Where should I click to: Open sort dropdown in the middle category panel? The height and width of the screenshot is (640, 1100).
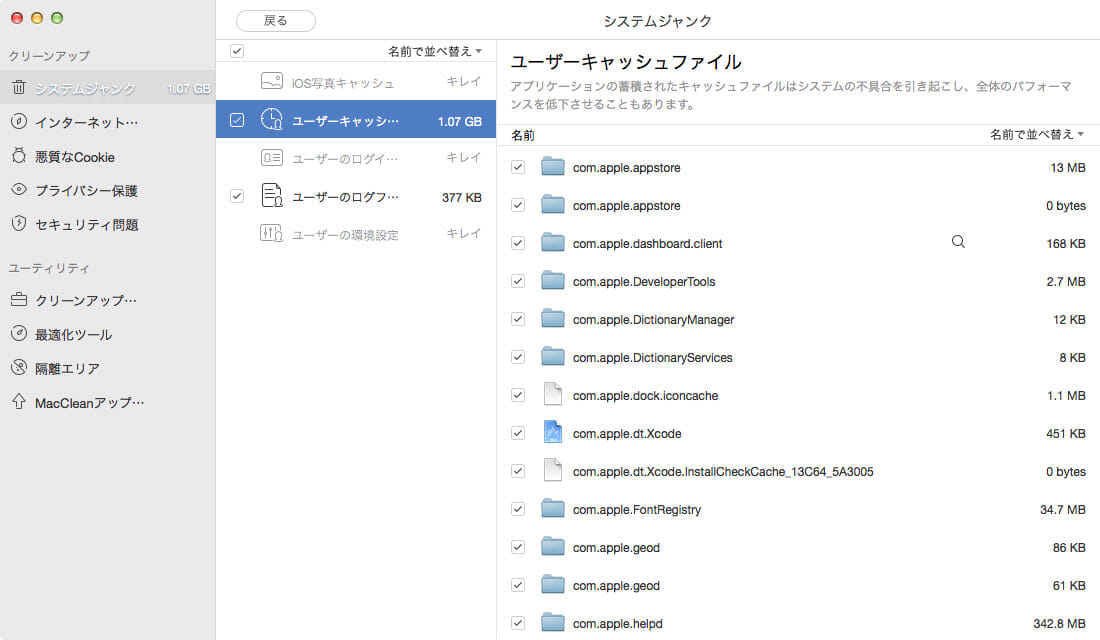(435, 51)
